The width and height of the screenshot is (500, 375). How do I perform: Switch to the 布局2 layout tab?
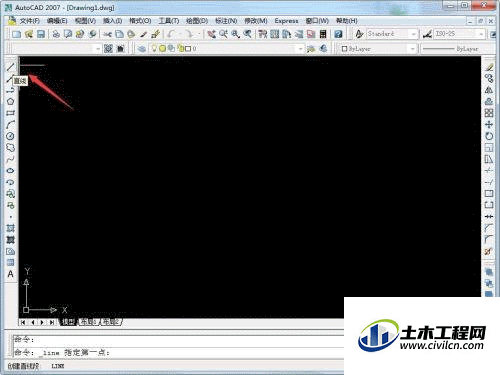pos(111,322)
